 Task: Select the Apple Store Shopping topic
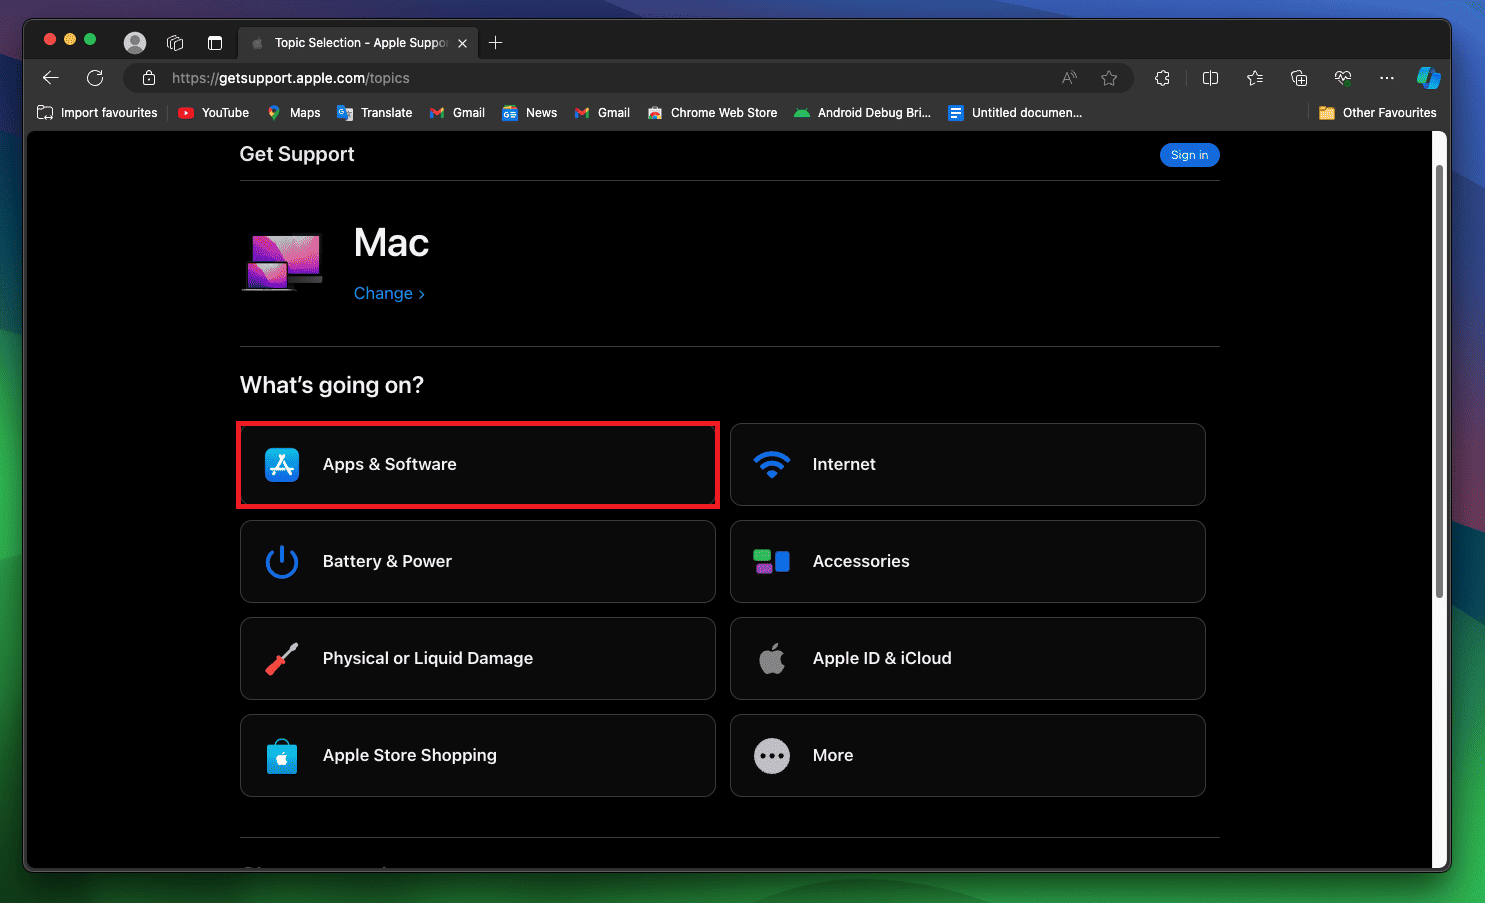coord(478,756)
